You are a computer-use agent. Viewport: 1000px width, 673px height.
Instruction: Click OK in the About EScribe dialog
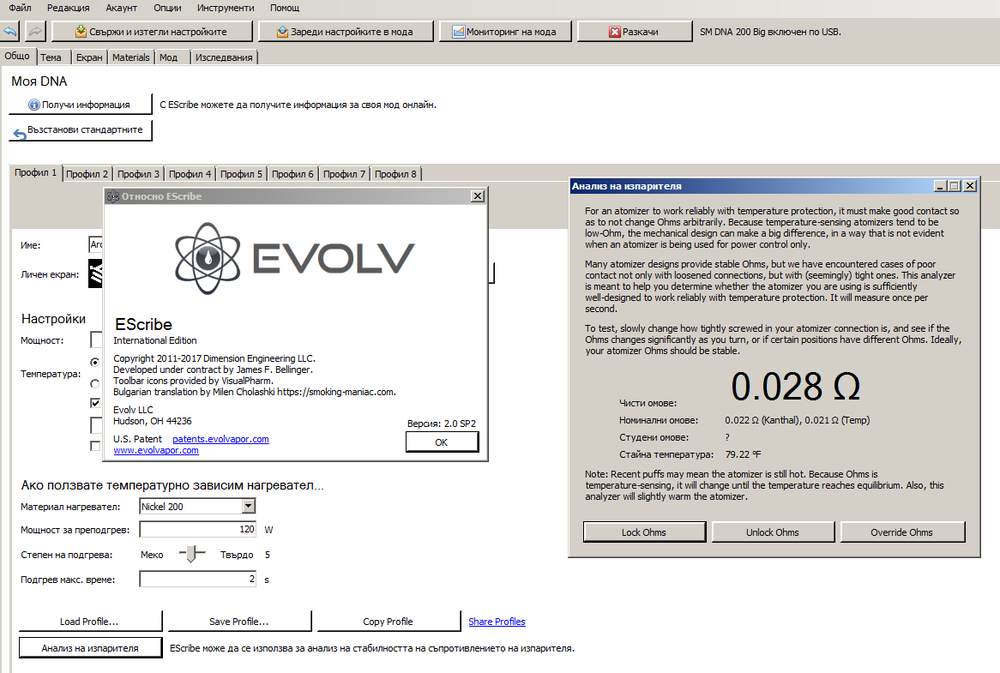point(441,442)
